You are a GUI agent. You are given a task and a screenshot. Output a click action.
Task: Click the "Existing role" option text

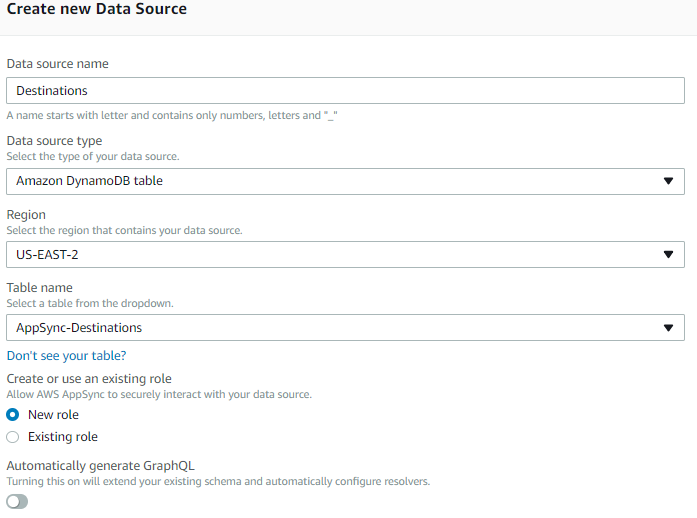pos(63,437)
